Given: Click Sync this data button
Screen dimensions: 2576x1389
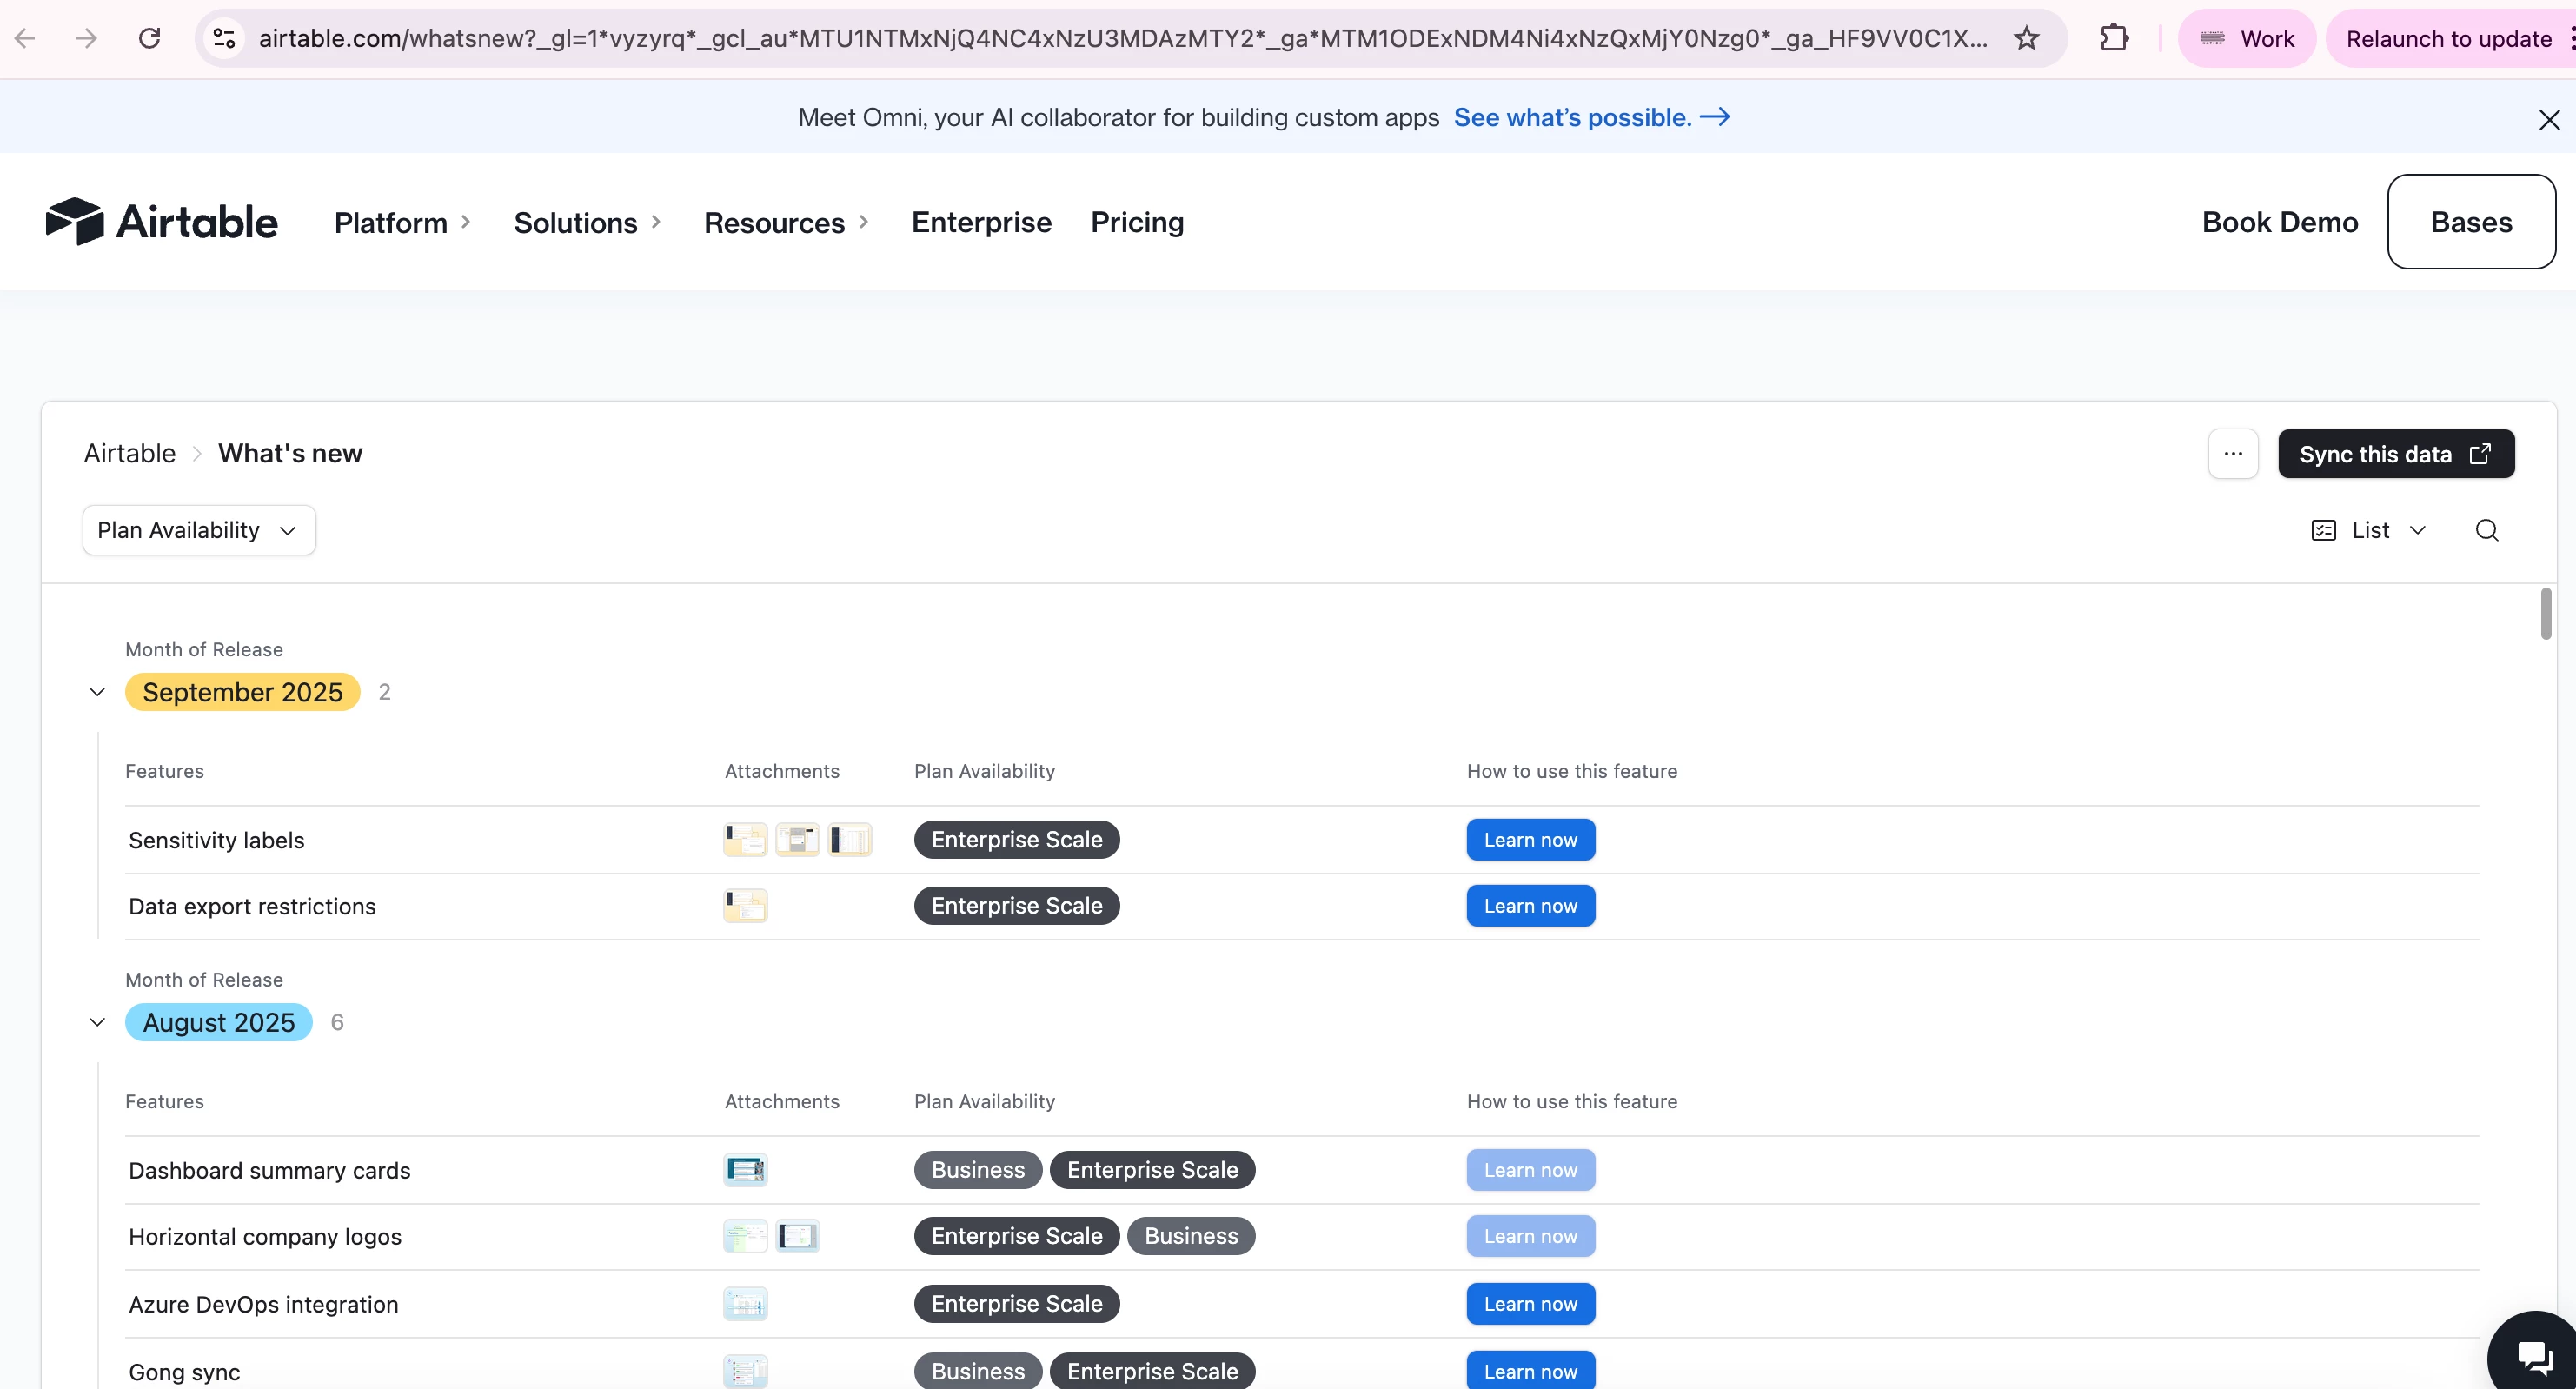Looking at the screenshot, I should (x=2395, y=453).
